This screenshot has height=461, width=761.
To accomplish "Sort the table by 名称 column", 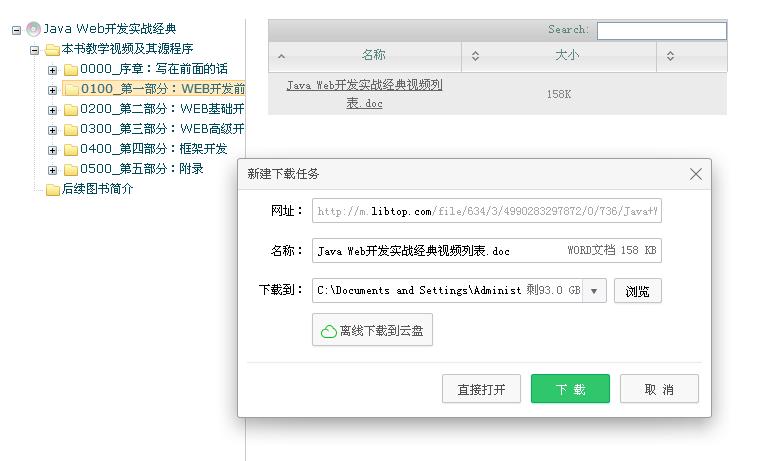I will (x=373, y=56).
